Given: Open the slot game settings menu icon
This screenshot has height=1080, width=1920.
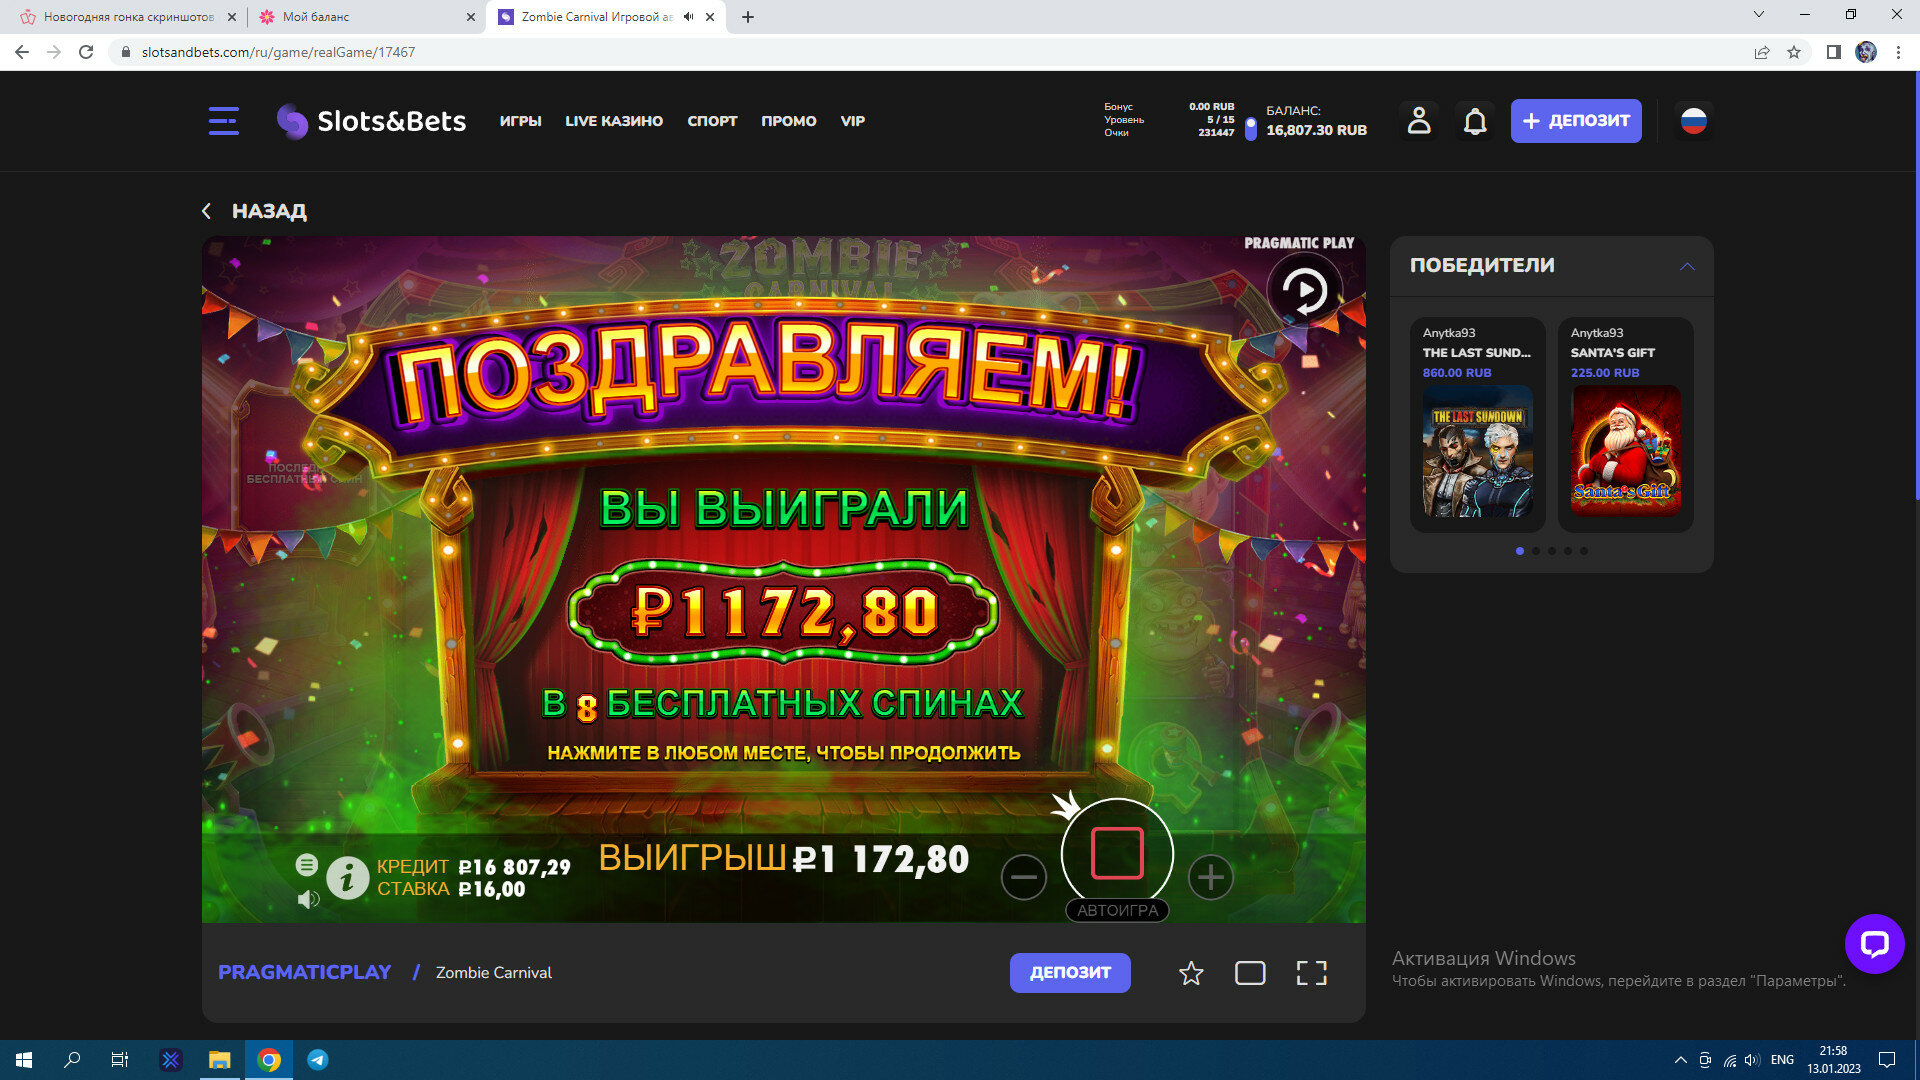Looking at the screenshot, I should click(307, 864).
